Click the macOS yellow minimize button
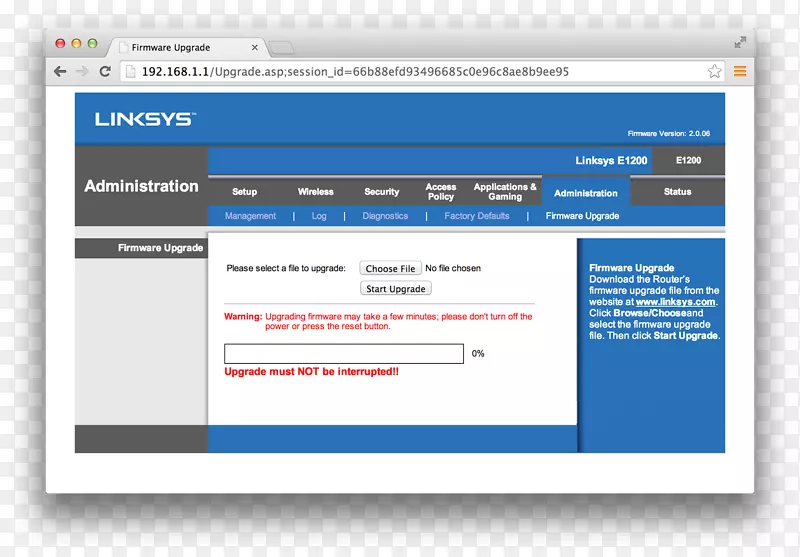 coord(77,43)
